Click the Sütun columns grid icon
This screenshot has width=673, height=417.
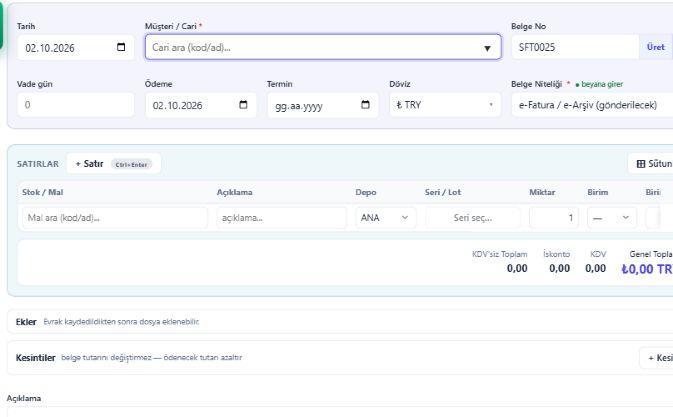641,164
